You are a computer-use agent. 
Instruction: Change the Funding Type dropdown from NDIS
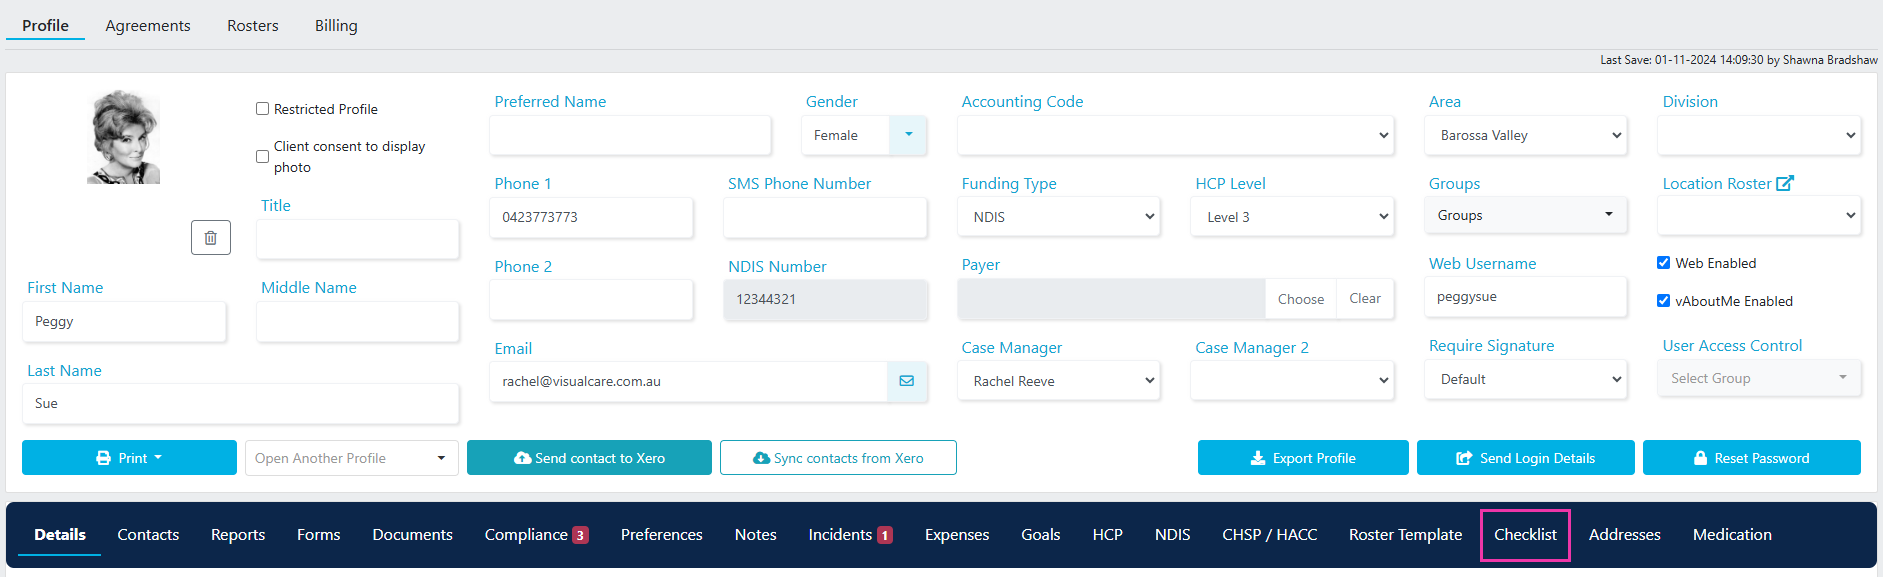(x=1059, y=217)
